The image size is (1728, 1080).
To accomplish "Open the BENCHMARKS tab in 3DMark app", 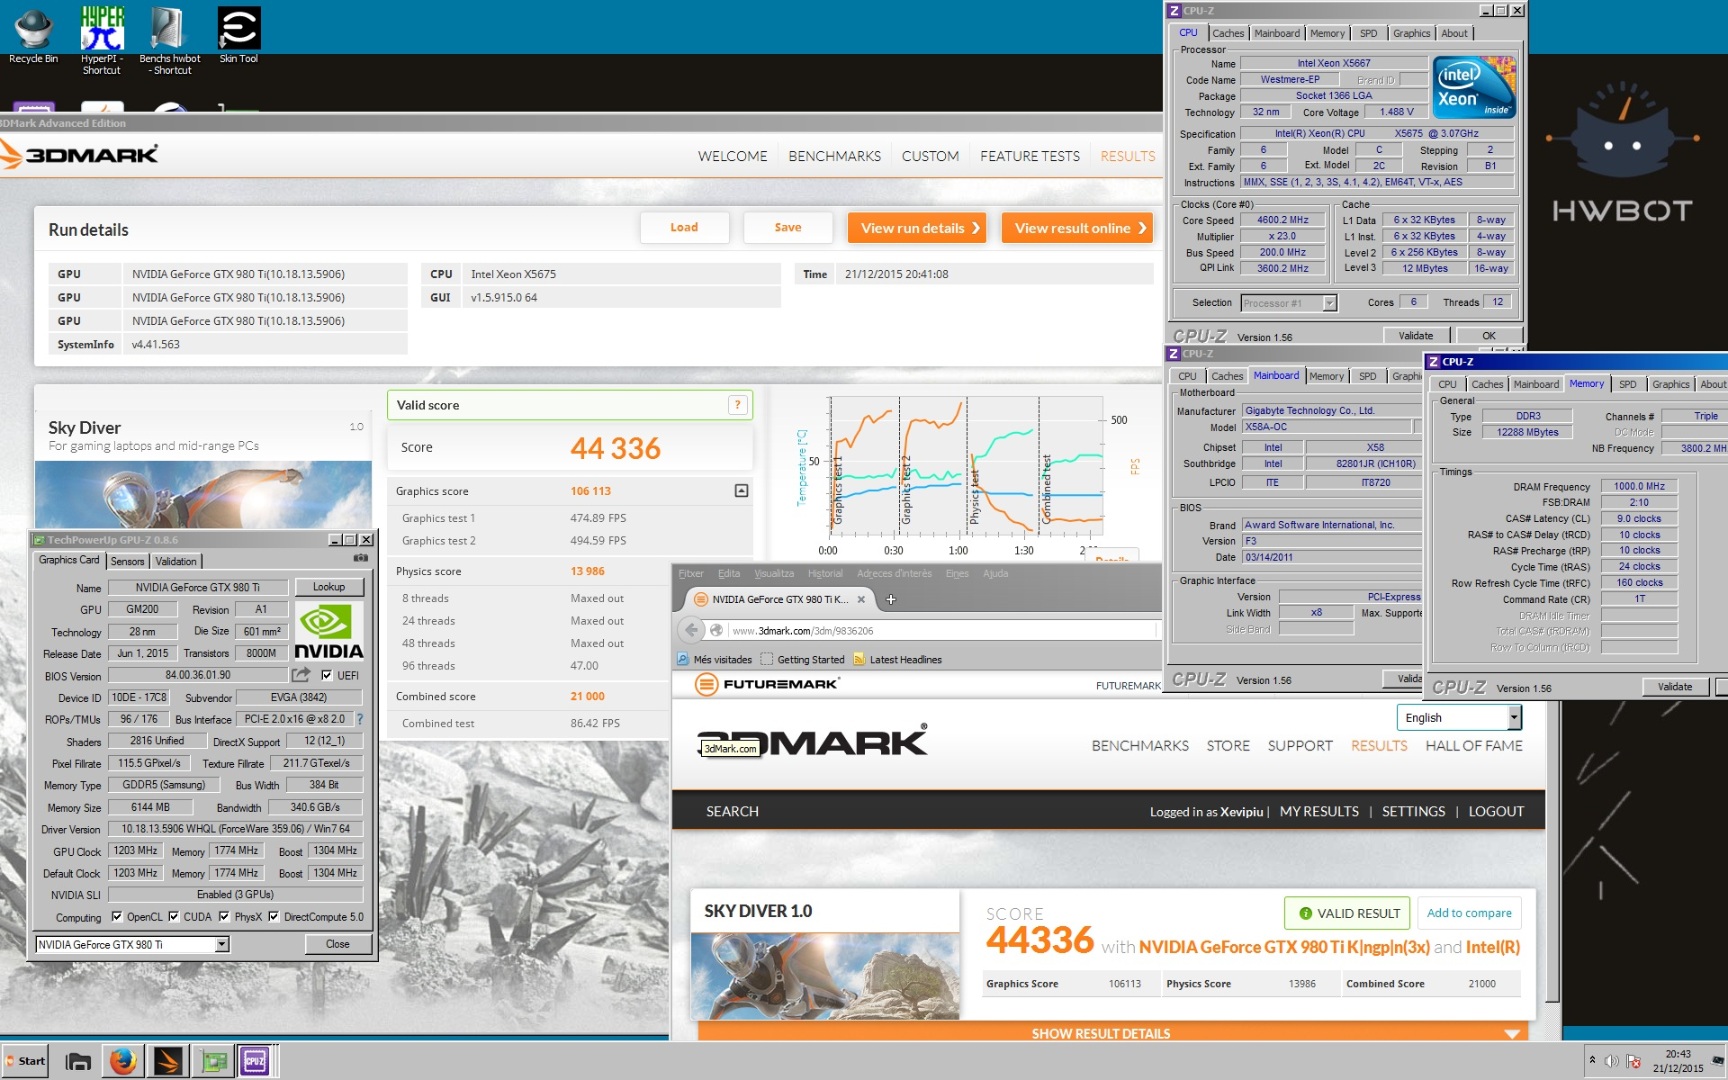I will click(835, 156).
